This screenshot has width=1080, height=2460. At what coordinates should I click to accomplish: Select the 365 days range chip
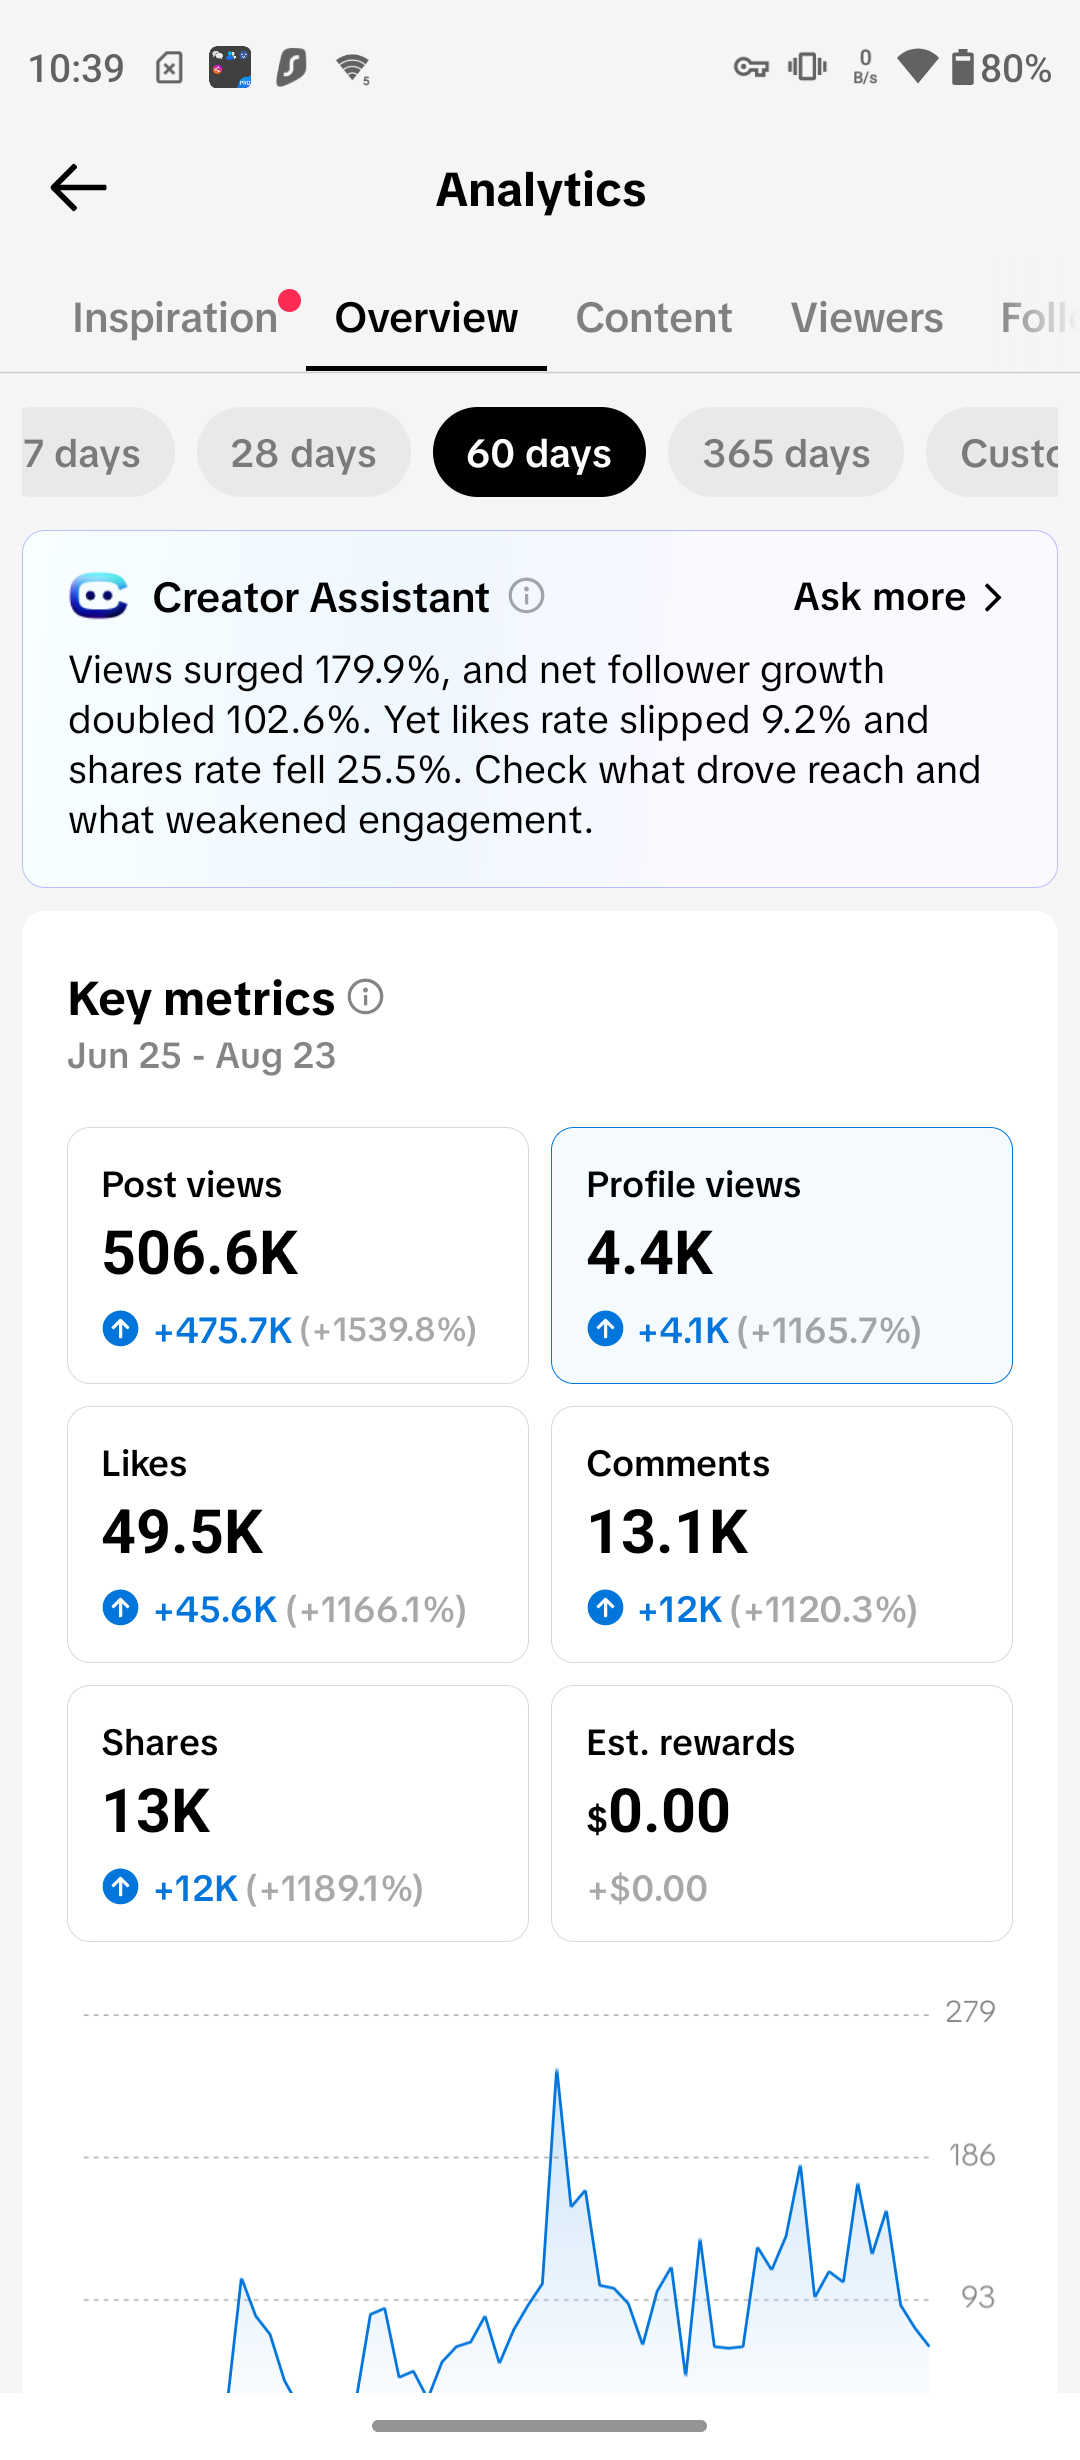(x=786, y=452)
